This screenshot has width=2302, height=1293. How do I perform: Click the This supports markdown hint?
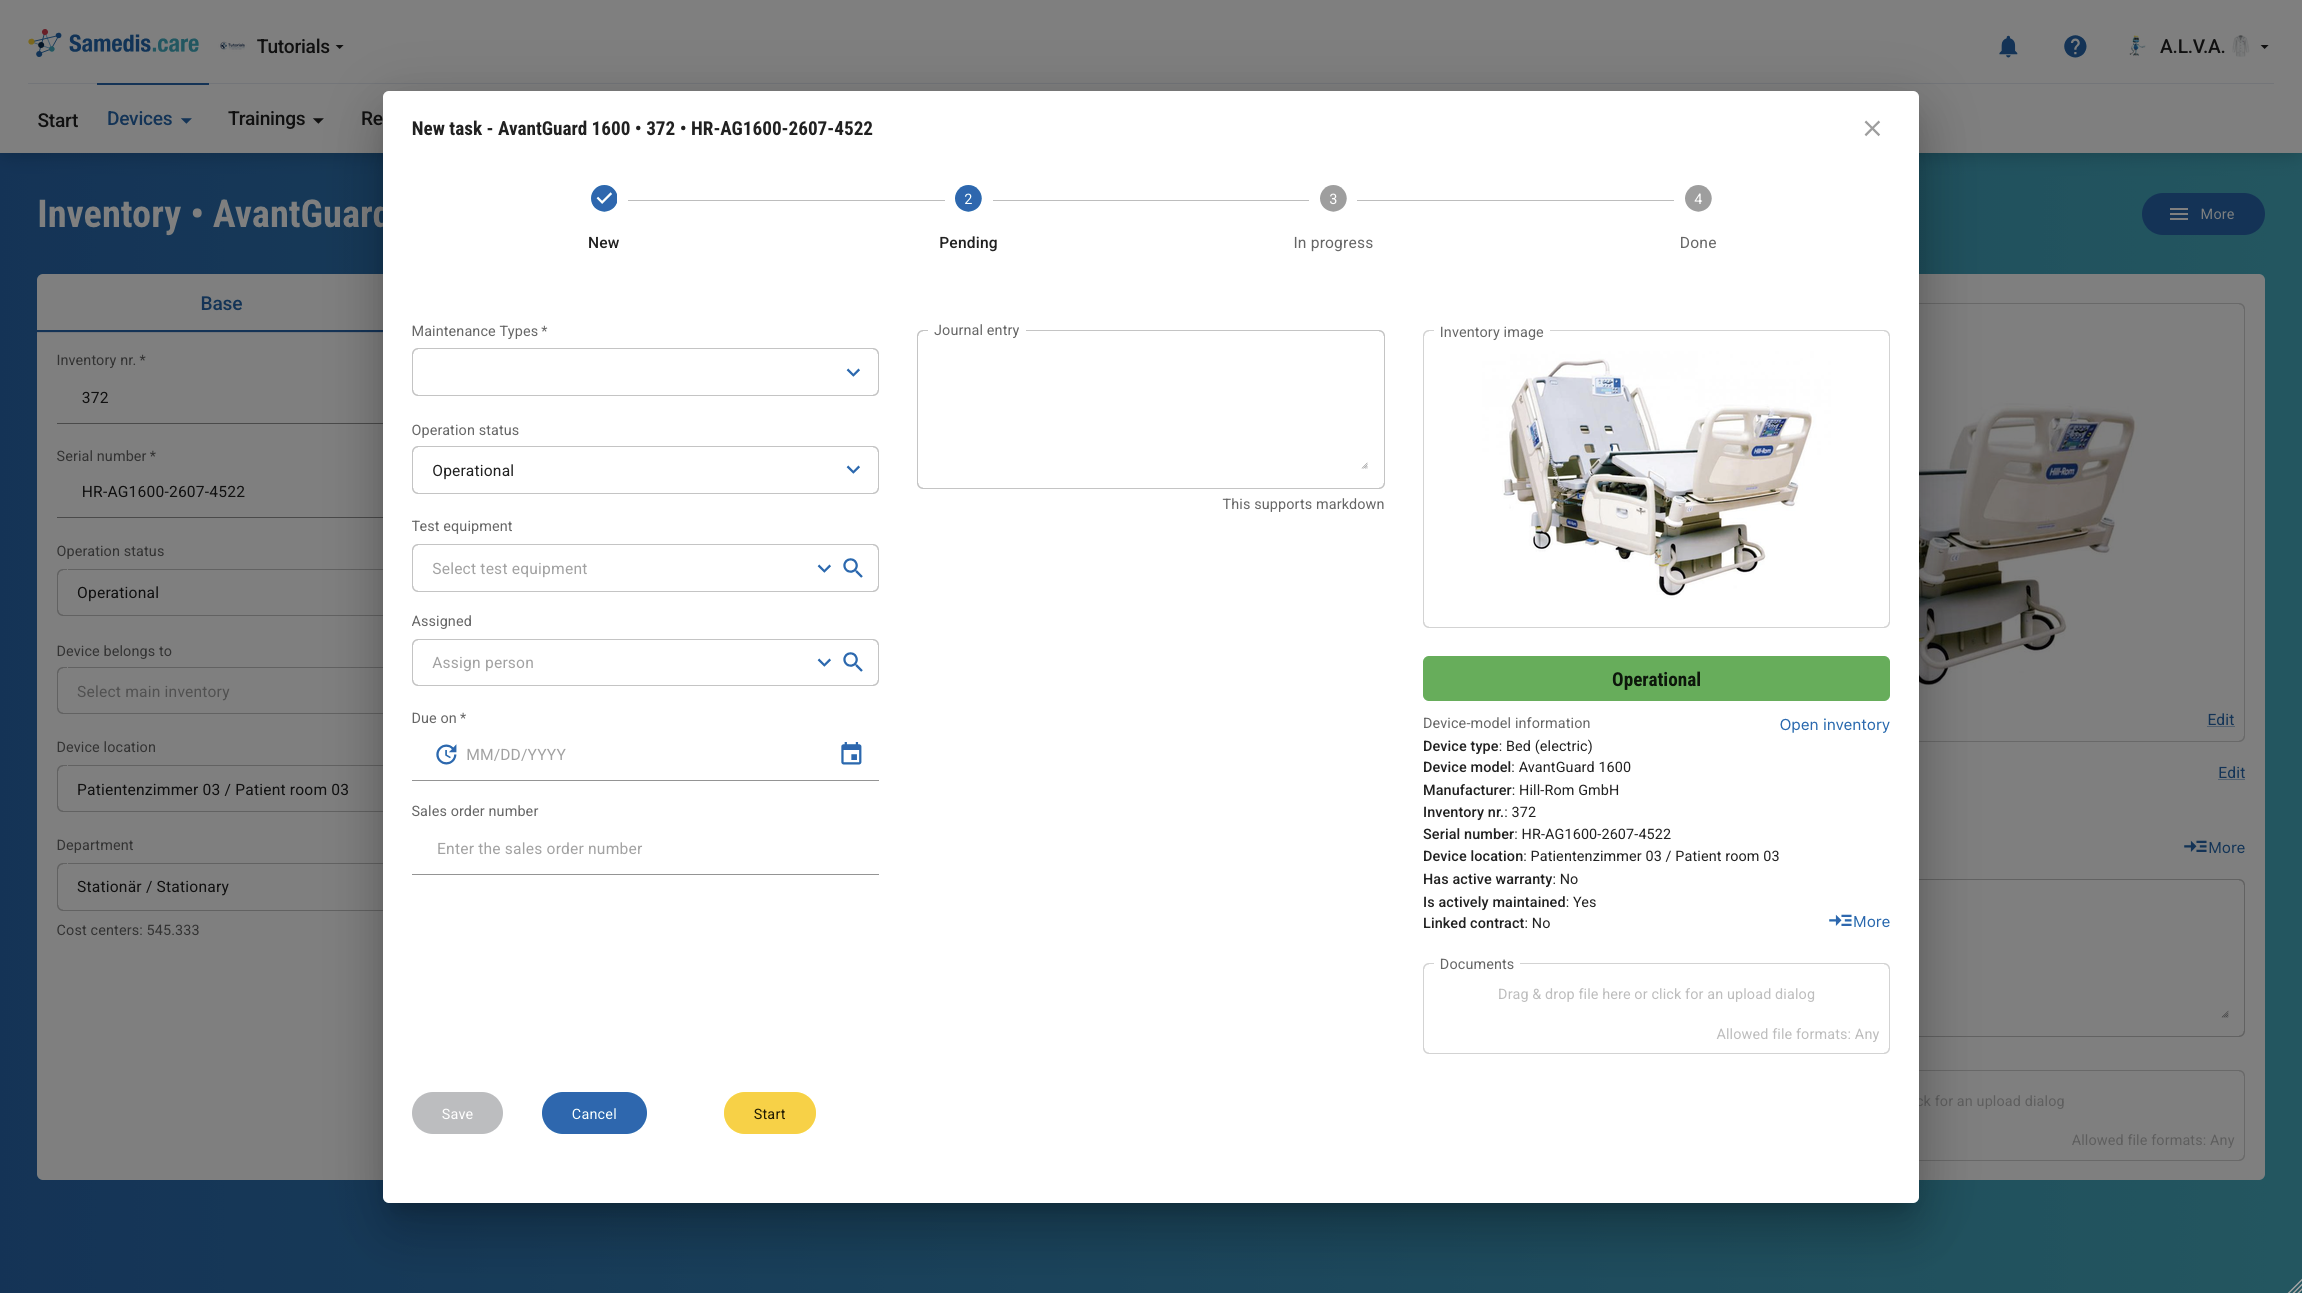[1303, 504]
